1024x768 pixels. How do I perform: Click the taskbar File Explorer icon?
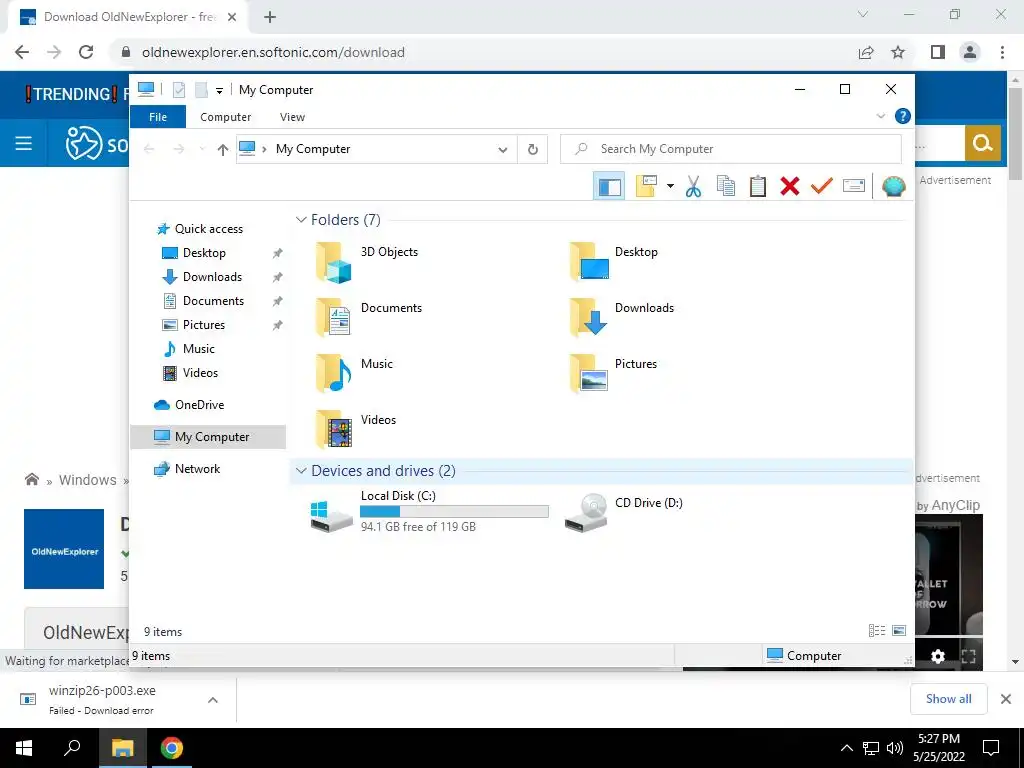pyautogui.click(x=122, y=748)
